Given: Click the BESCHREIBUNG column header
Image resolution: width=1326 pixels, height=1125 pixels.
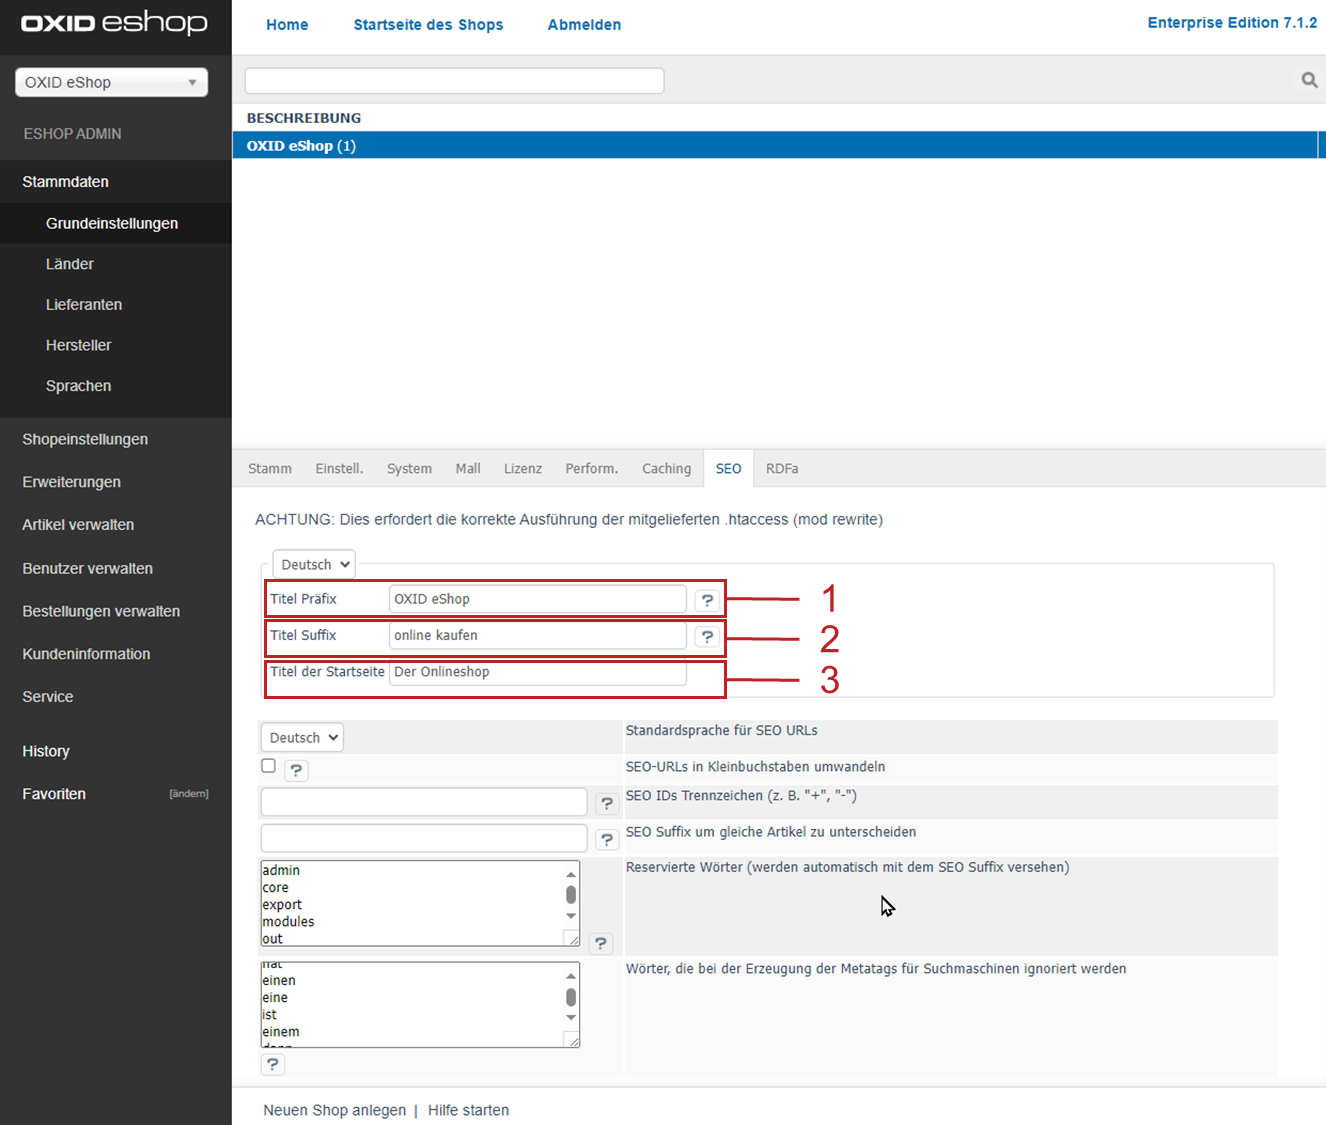Looking at the screenshot, I should click(304, 118).
